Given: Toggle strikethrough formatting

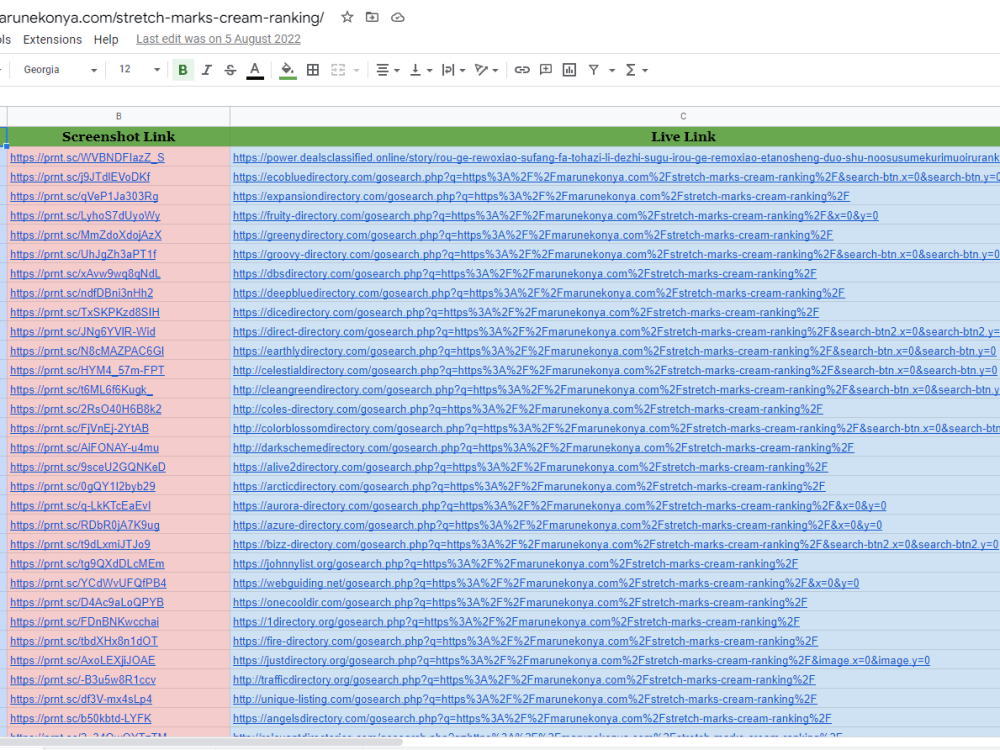Looking at the screenshot, I should tap(230, 70).
